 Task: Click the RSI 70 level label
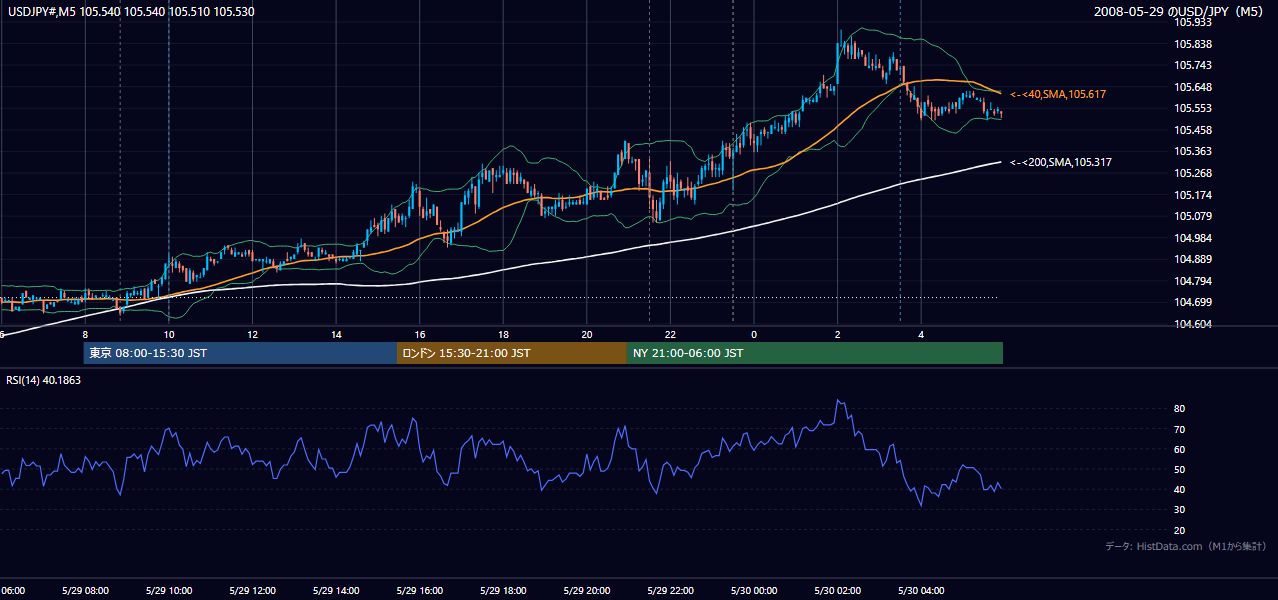1179,429
